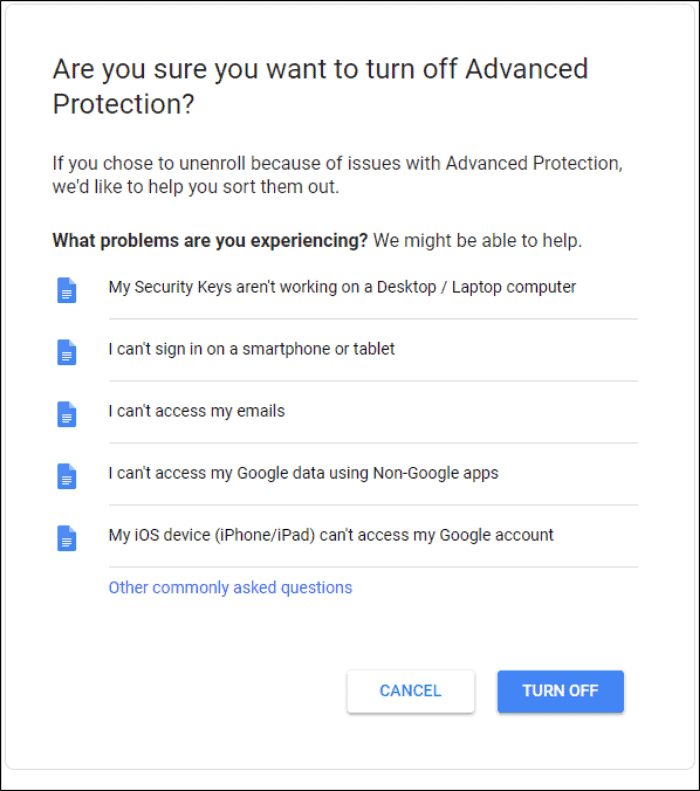Click the document icon next to smartphone sign-in issue
This screenshot has height=791, width=700.
[x=67, y=352]
